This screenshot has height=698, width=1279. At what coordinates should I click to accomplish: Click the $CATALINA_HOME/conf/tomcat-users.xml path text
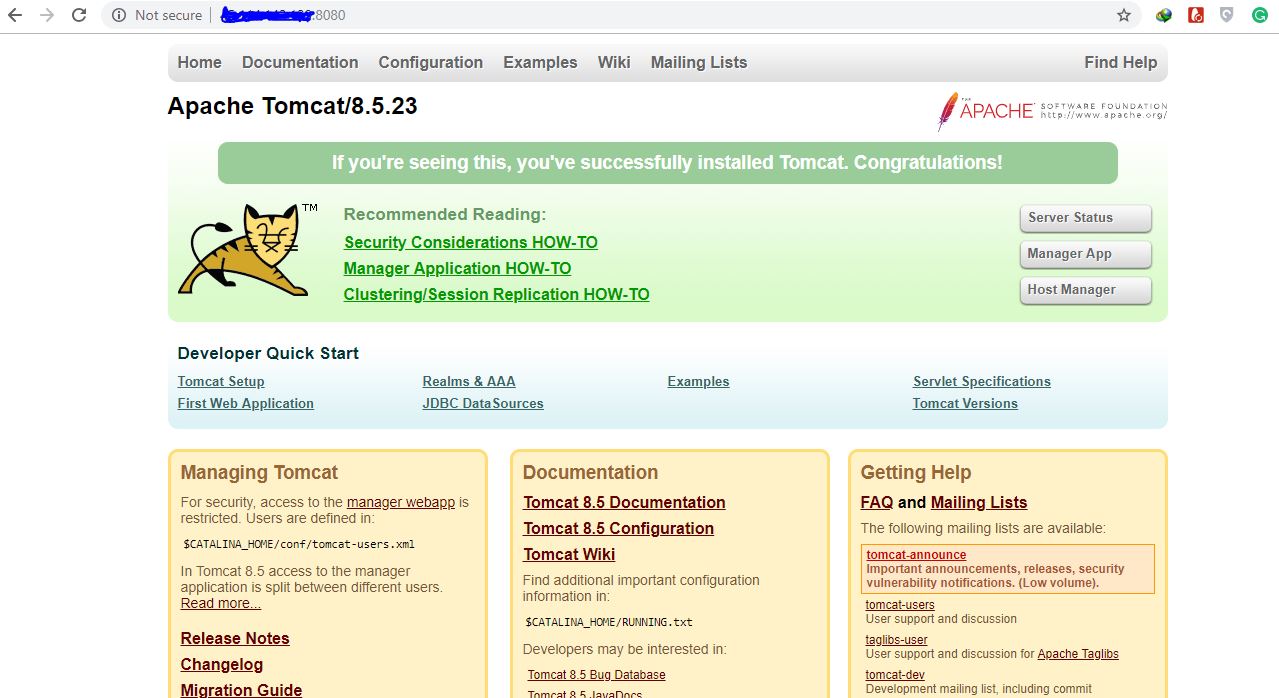point(299,545)
